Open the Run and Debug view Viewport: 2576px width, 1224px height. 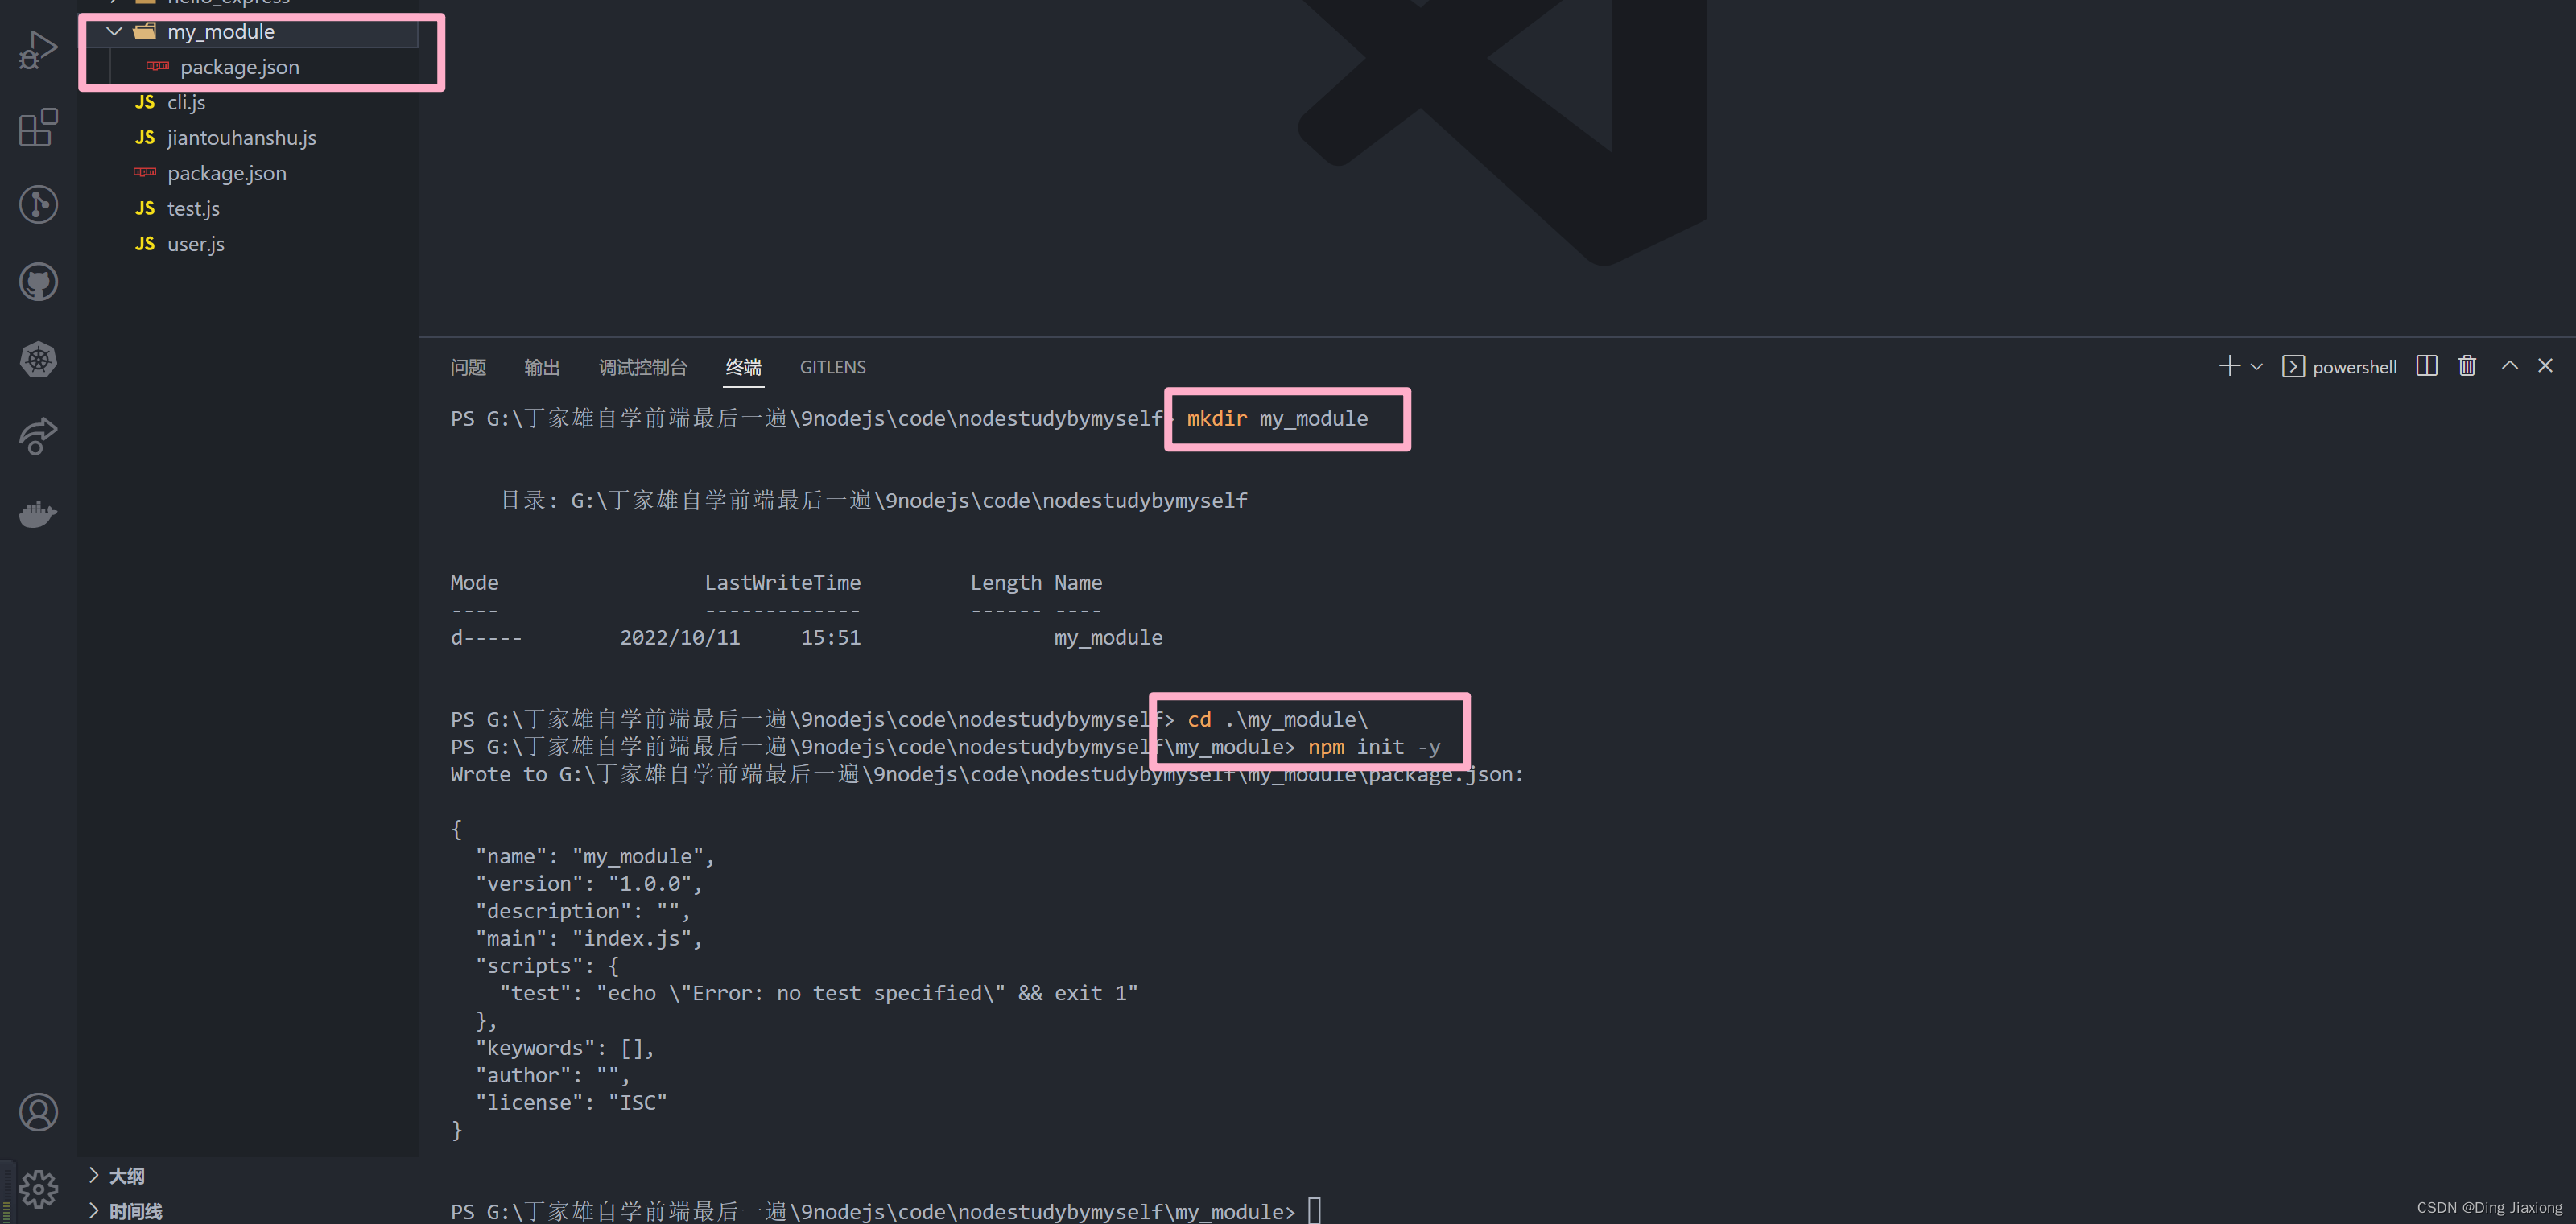tap(38, 50)
